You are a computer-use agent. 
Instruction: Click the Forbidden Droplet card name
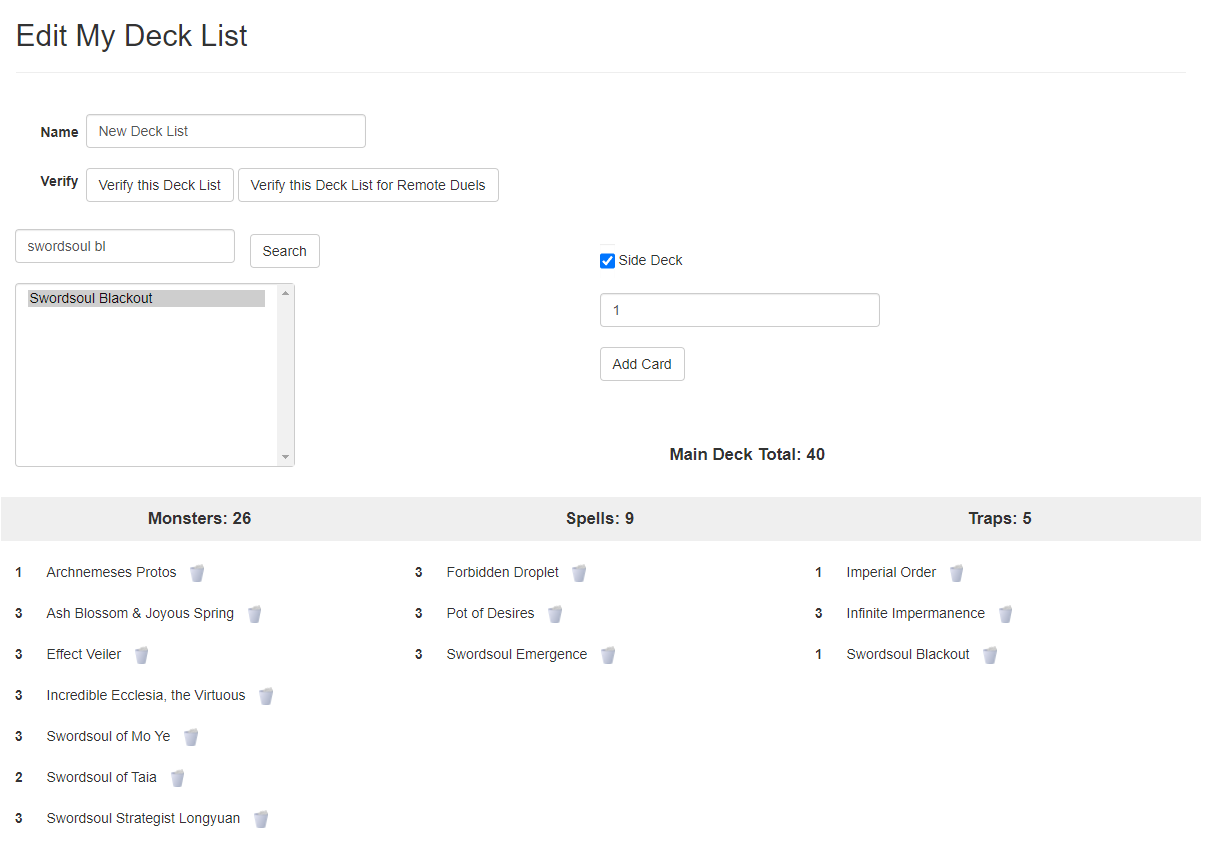point(503,572)
